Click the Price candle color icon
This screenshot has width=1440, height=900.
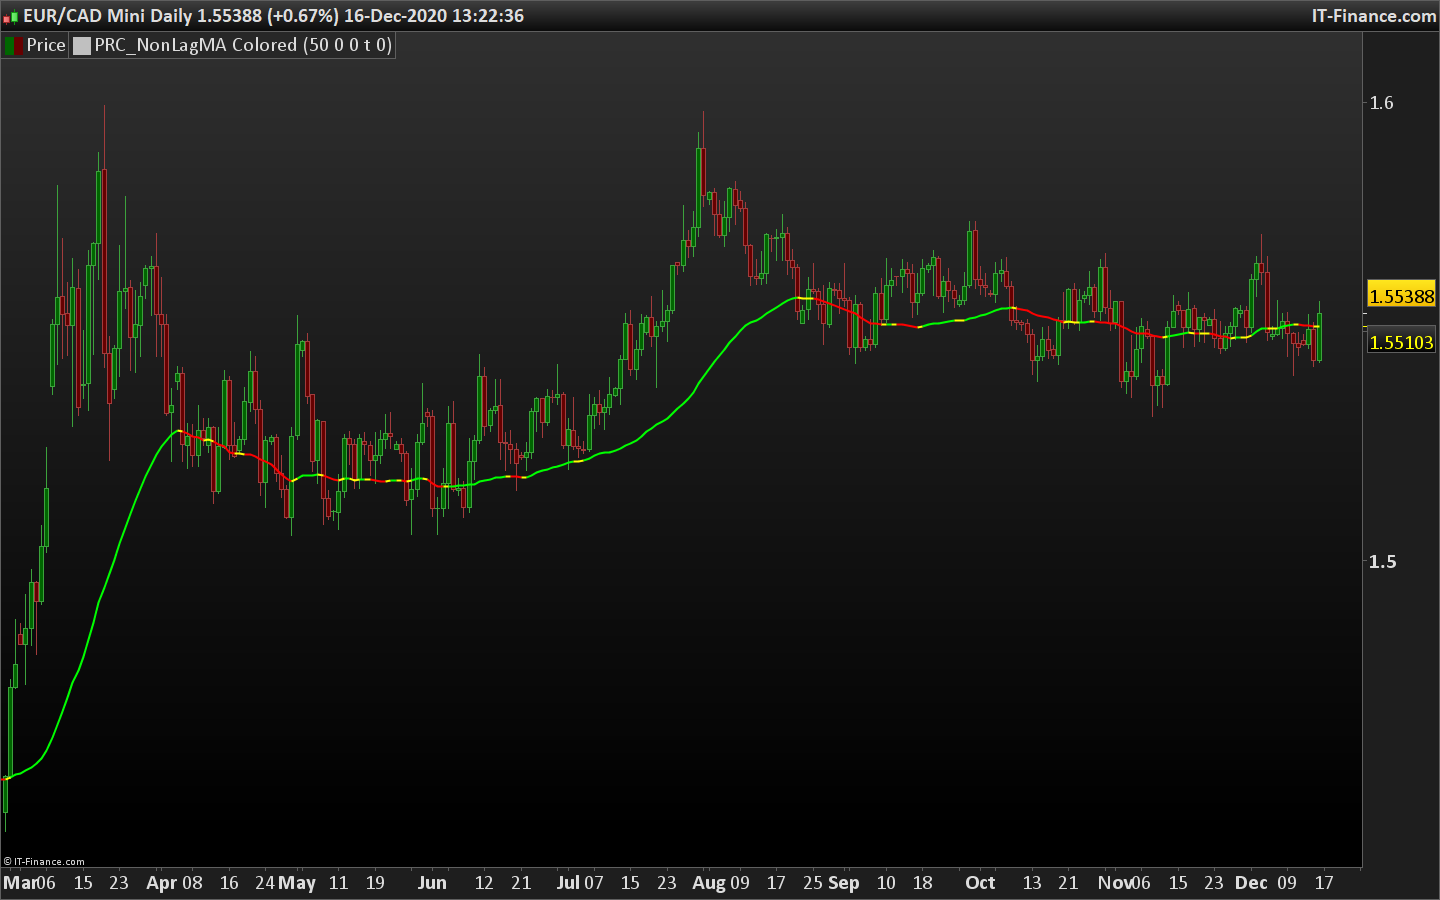(14, 45)
